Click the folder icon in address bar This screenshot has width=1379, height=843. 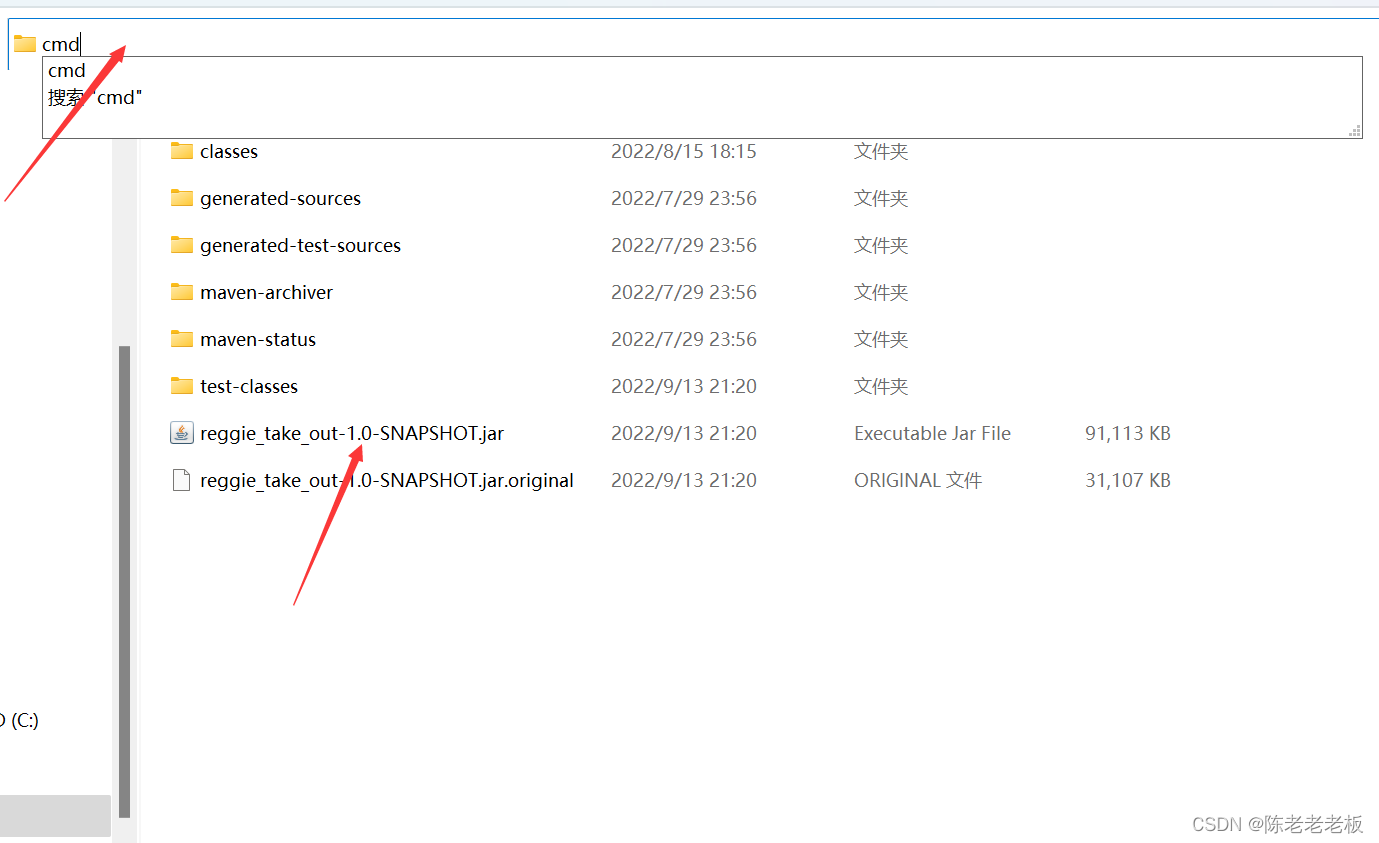click(x=25, y=44)
